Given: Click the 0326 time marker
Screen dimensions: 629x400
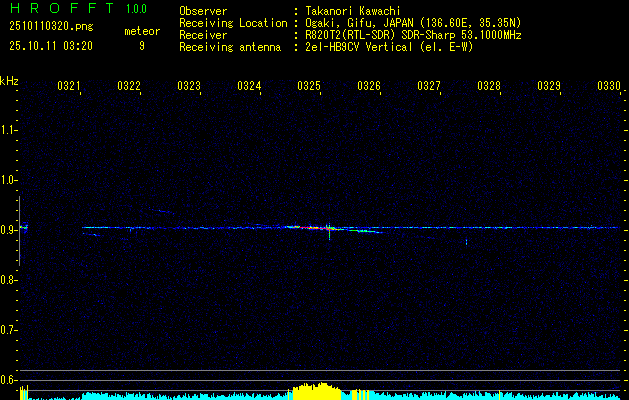Looking at the screenshot, I should pos(369,85).
